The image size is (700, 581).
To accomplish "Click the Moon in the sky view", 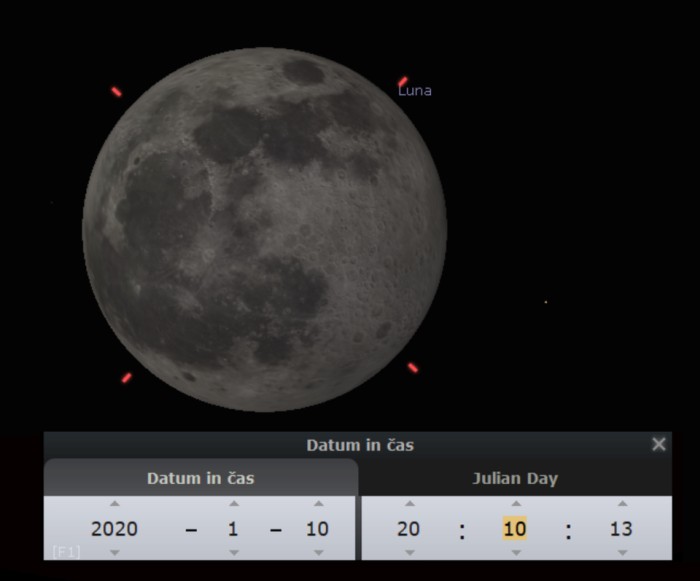I will point(264,230).
